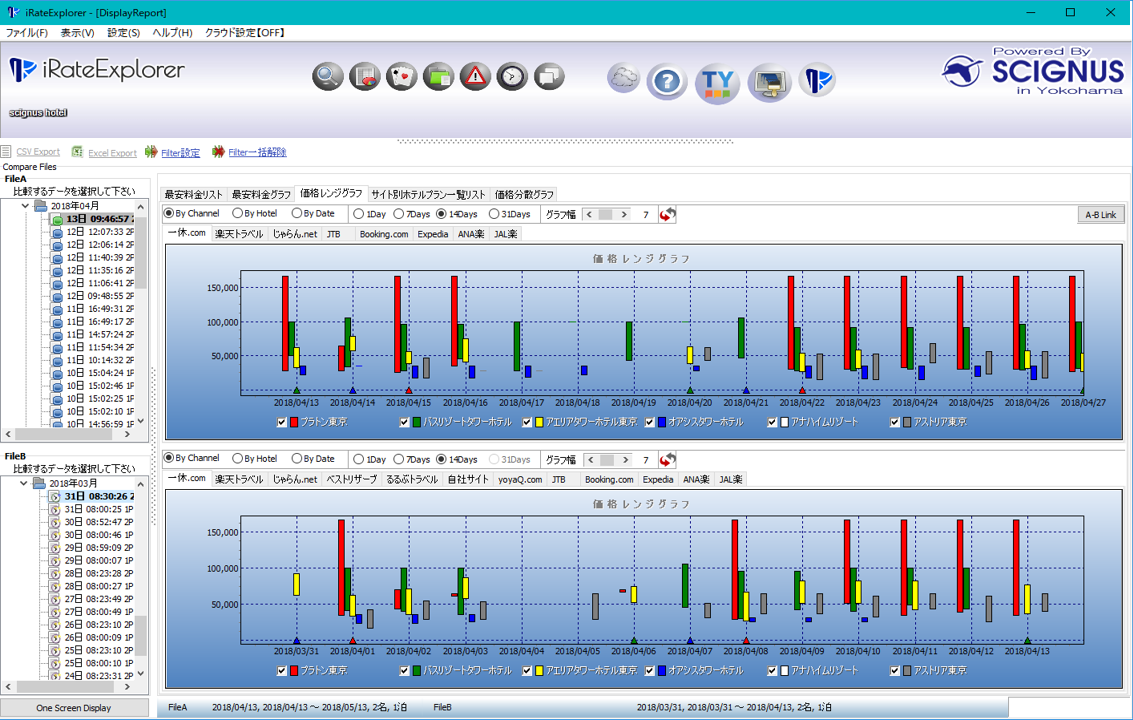Open the clock schedule icon
The image size is (1133, 720).
[512, 76]
